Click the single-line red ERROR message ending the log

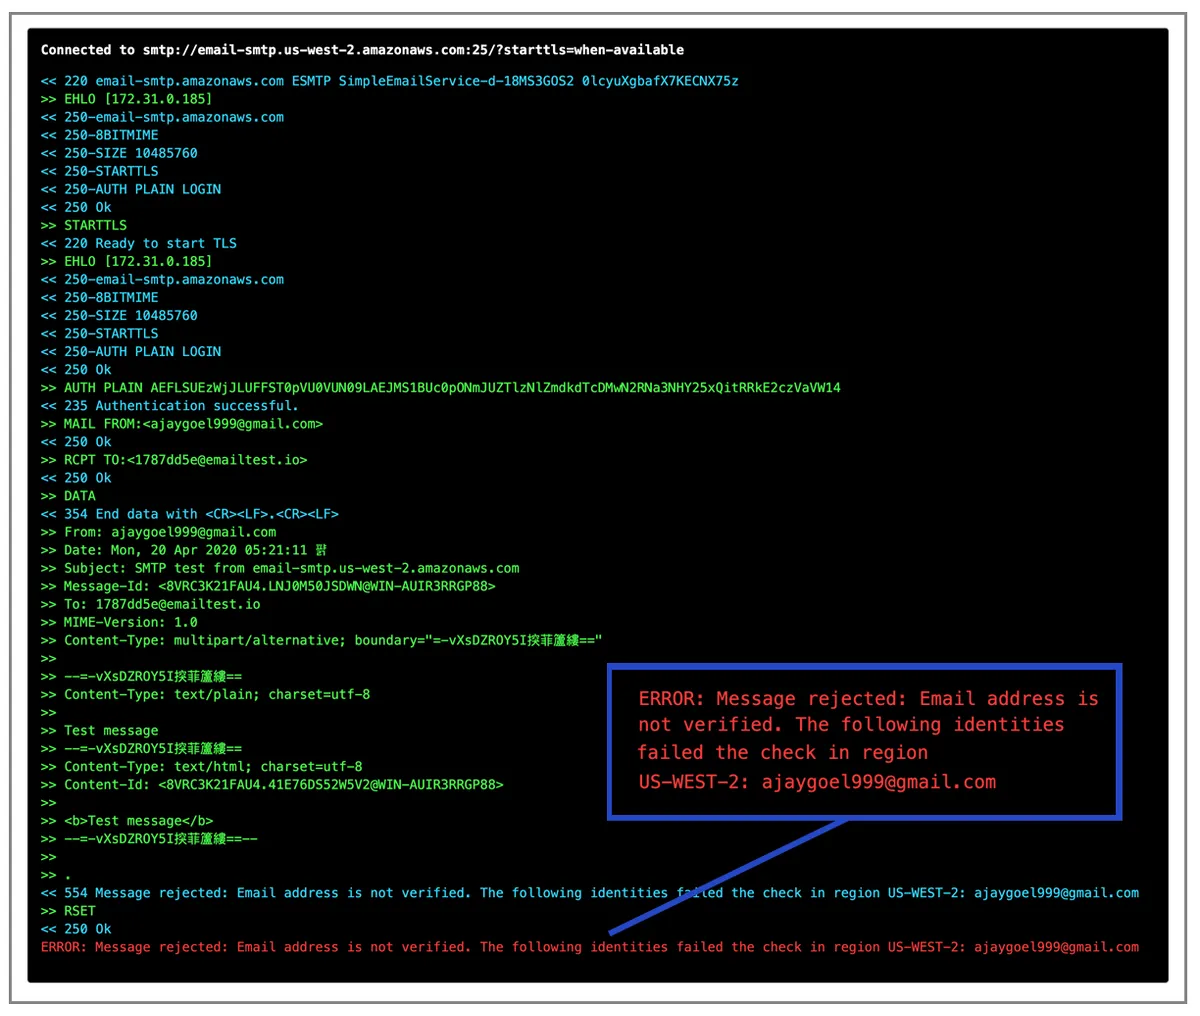pos(590,946)
